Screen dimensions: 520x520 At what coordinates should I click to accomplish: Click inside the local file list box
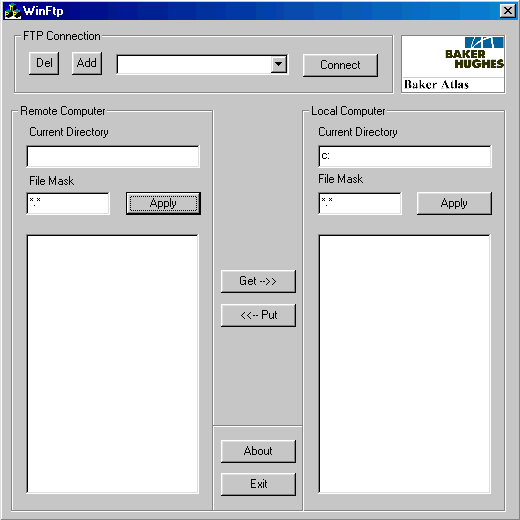405,364
